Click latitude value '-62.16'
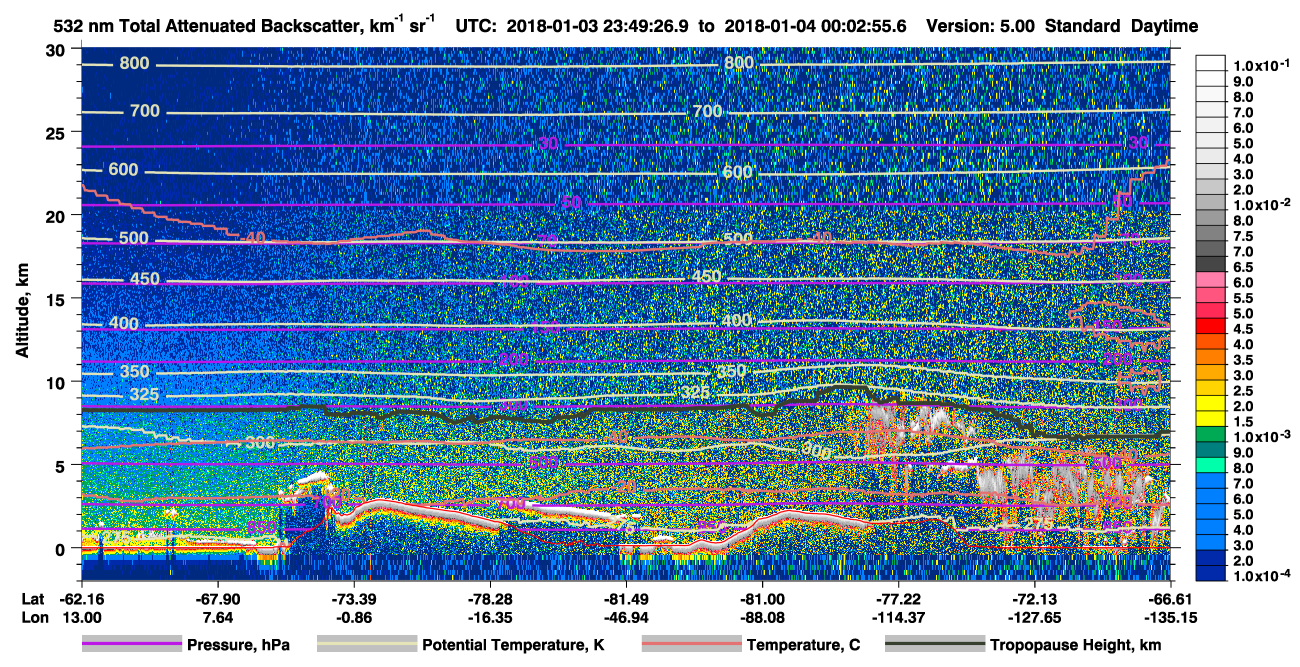Image resolution: width=1300 pixels, height=667 pixels. point(80,598)
